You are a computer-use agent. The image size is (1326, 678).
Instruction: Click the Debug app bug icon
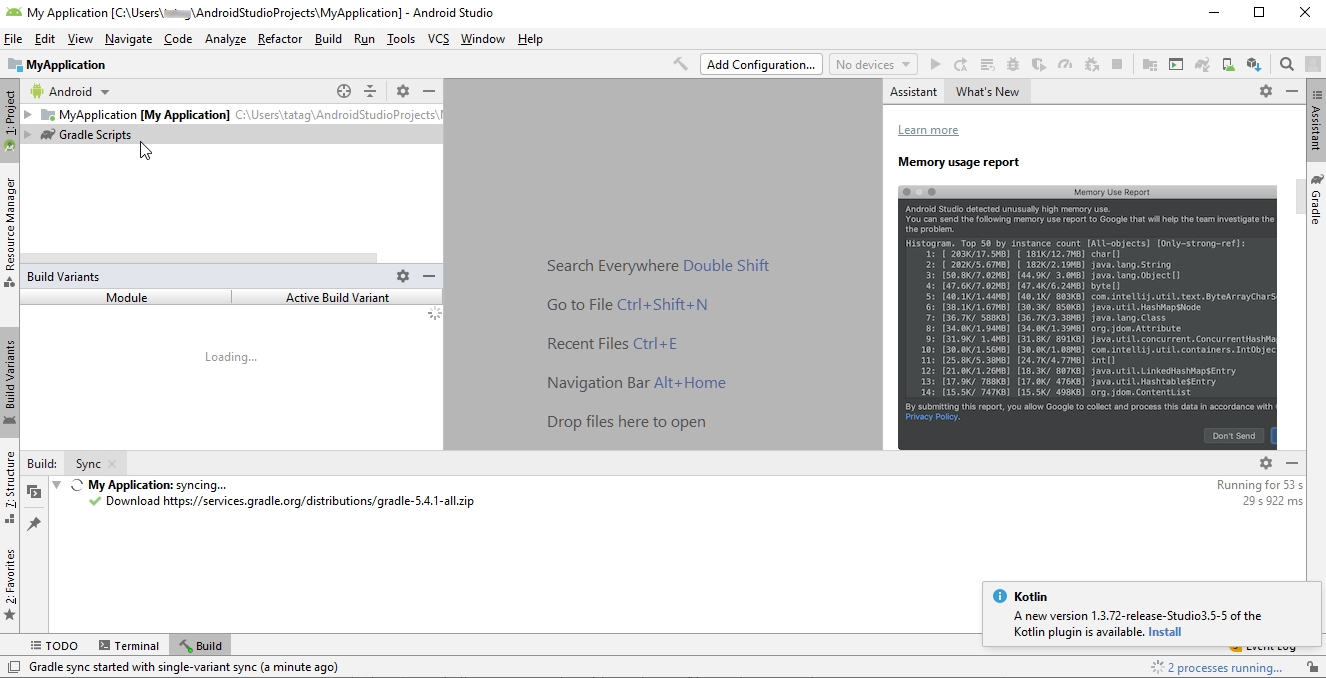tap(1013, 64)
